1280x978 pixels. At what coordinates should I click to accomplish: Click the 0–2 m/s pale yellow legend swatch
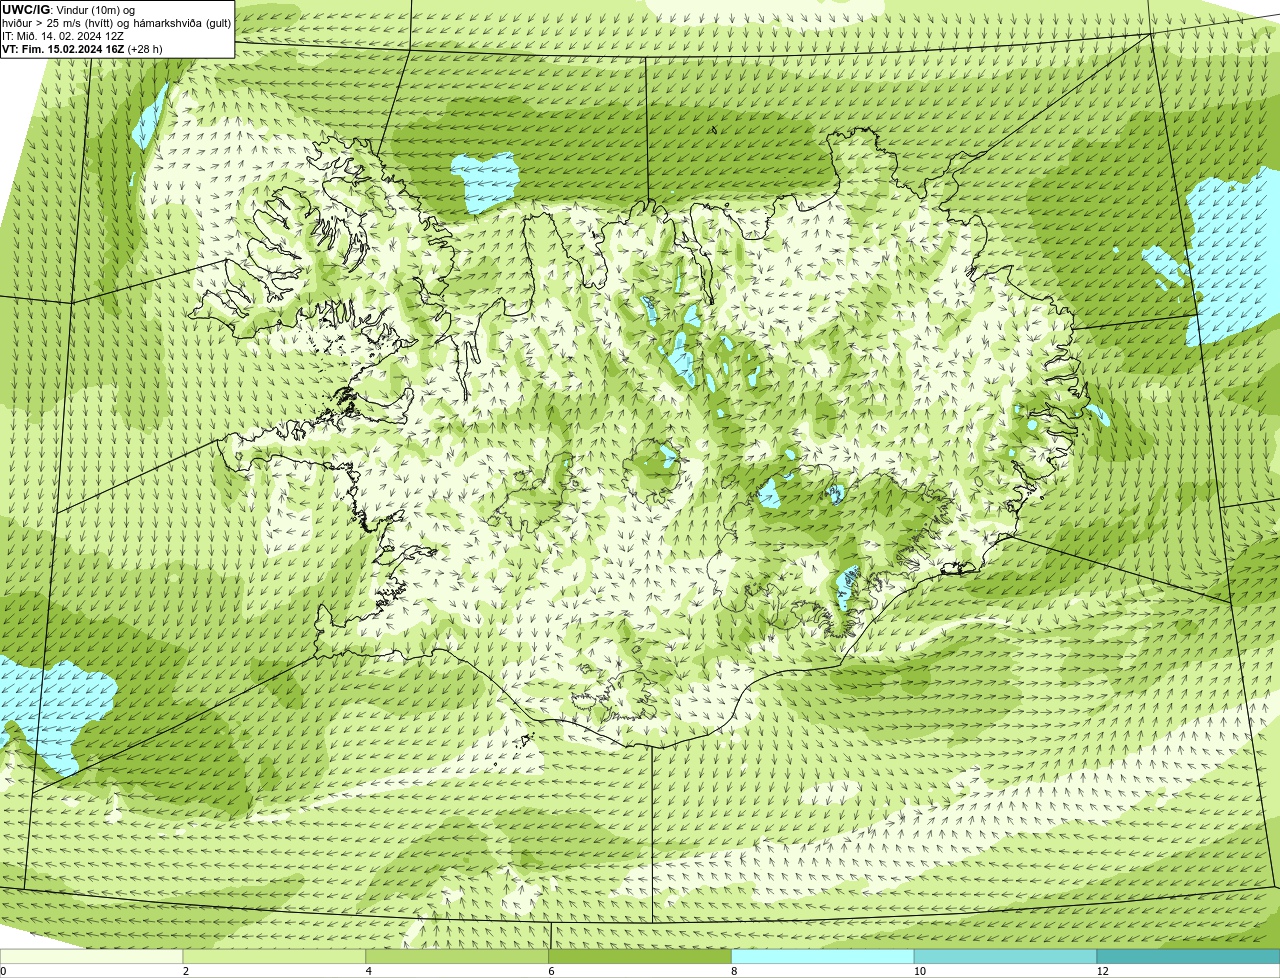point(92,956)
